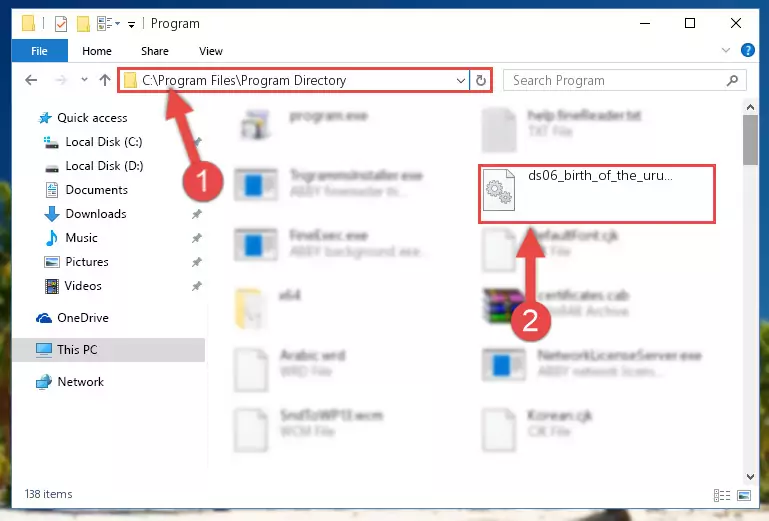Go up one folder level
Viewport: 769px width, 521px height.
coord(104,80)
